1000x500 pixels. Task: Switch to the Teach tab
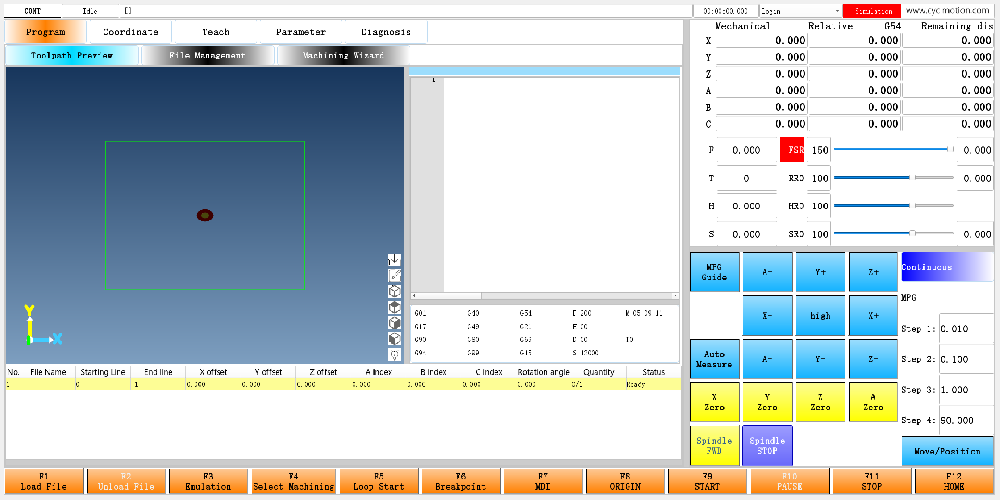[x=216, y=32]
